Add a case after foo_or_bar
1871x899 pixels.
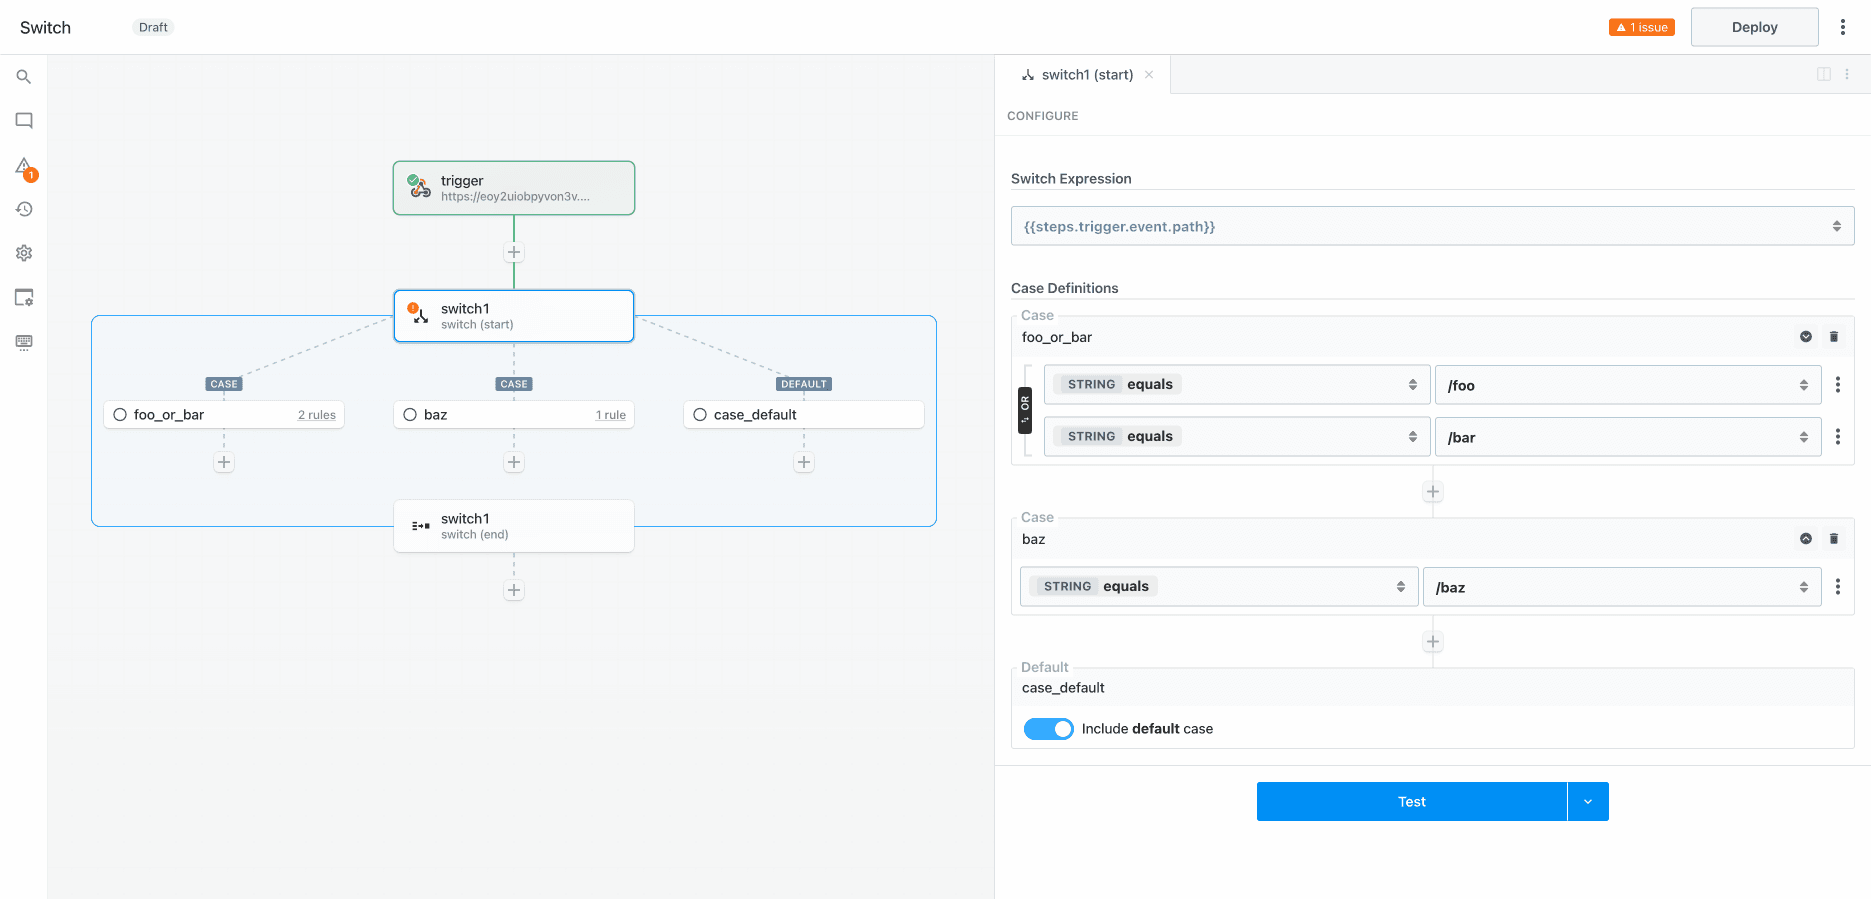[x=1433, y=492]
